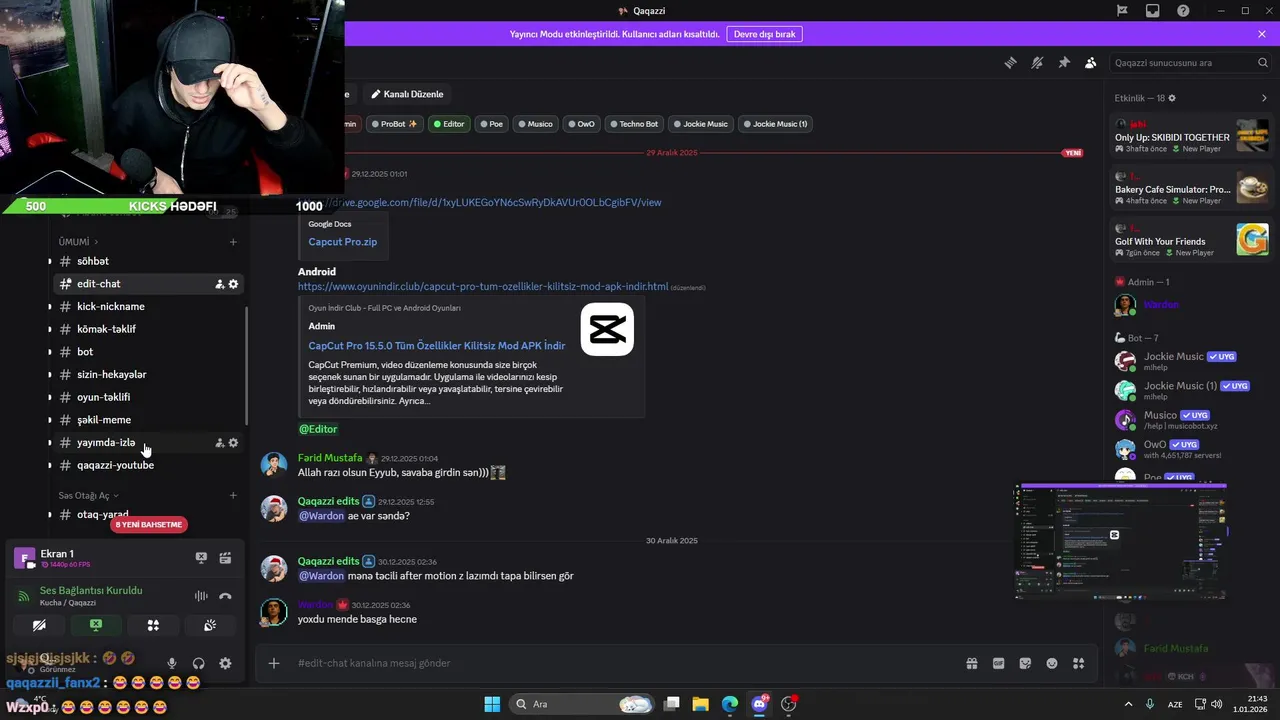1280x720 pixels.
Task: Open apps launcher in message bar
Action: click(1078, 663)
